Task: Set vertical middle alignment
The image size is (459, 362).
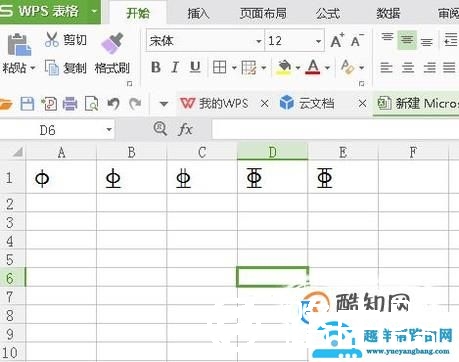Action: pos(407,40)
